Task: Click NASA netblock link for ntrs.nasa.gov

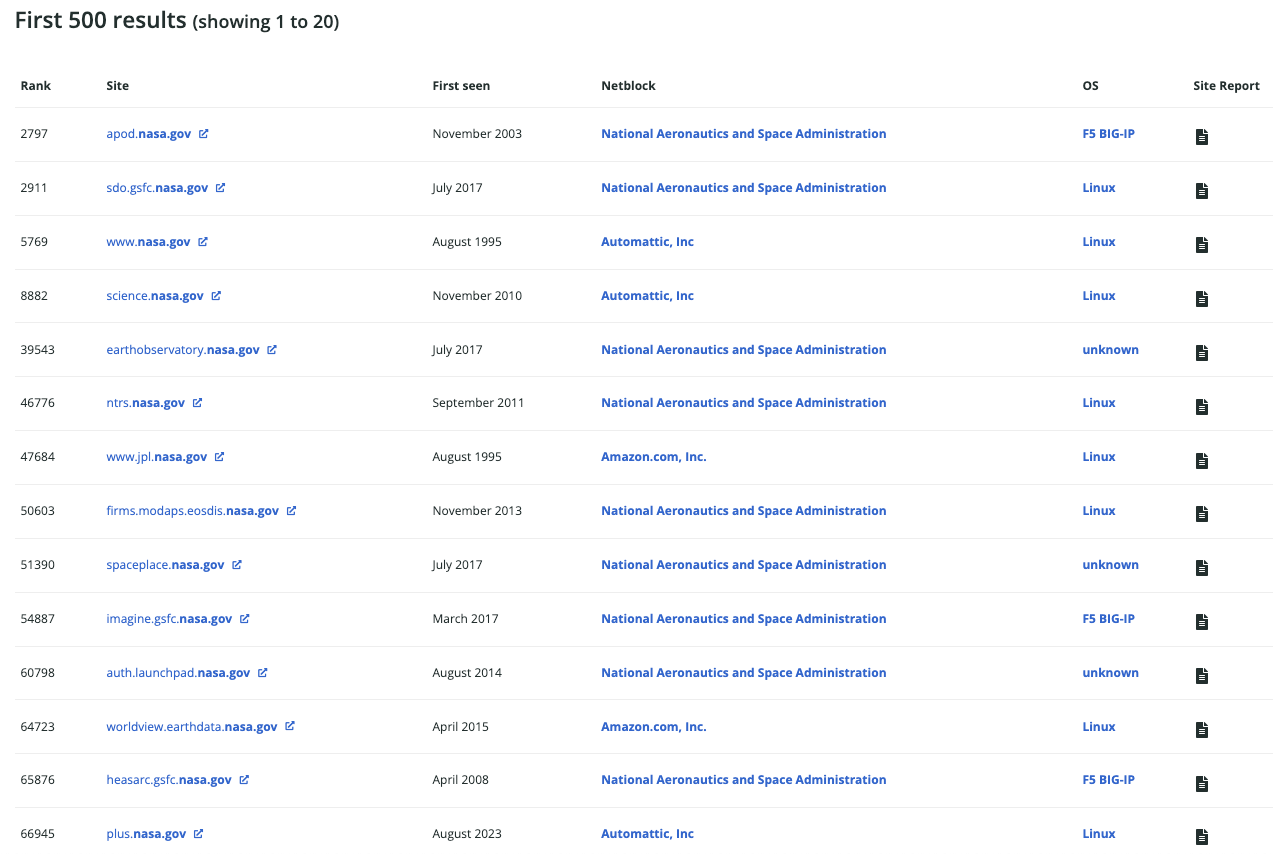Action: coord(743,403)
